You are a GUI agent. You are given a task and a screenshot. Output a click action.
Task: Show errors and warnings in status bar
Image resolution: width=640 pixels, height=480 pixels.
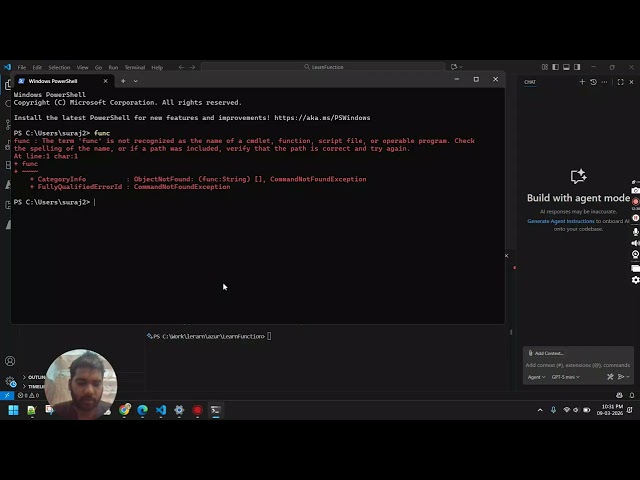pos(29,395)
